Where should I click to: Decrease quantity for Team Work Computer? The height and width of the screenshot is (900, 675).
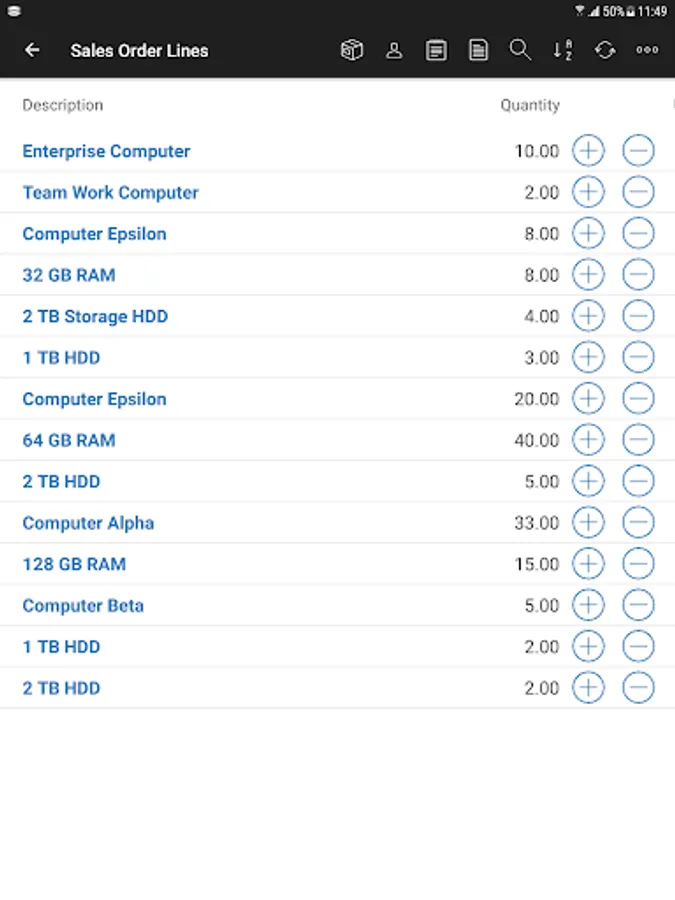(638, 192)
